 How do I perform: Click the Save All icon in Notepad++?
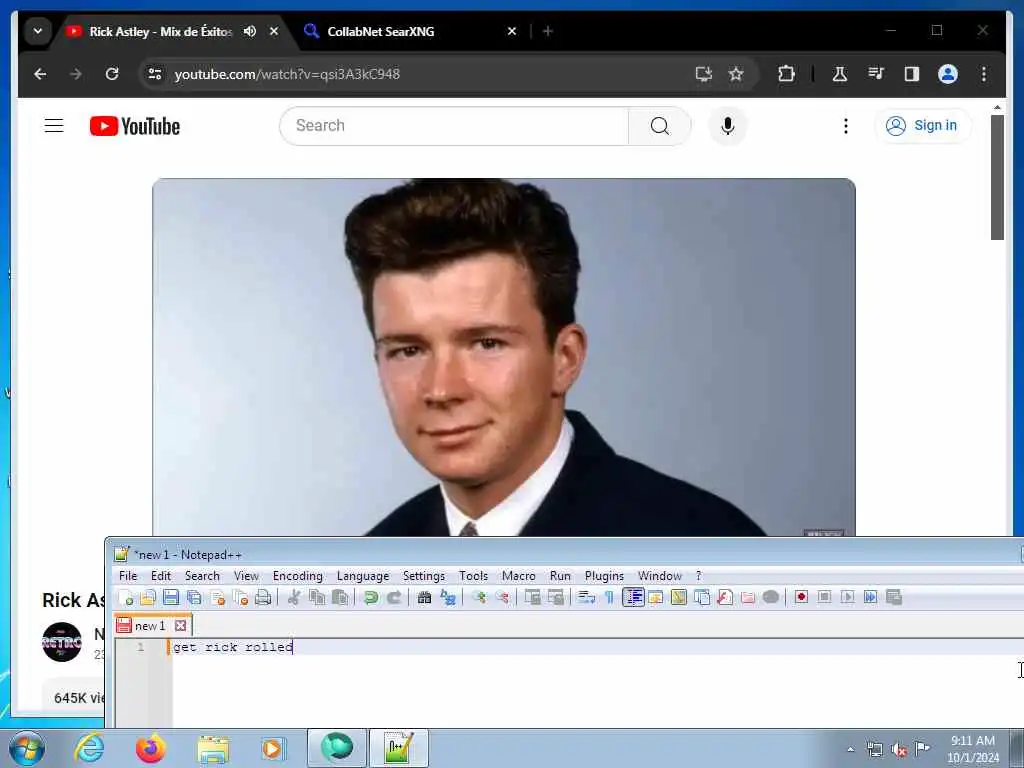[x=194, y=597]
